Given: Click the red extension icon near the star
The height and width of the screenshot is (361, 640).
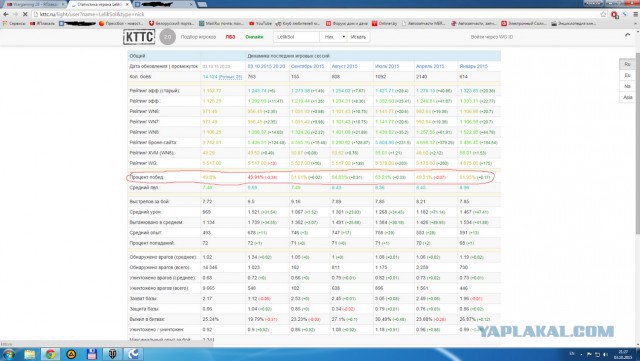Looking at the screenshot, I should [x=614, y=15].
